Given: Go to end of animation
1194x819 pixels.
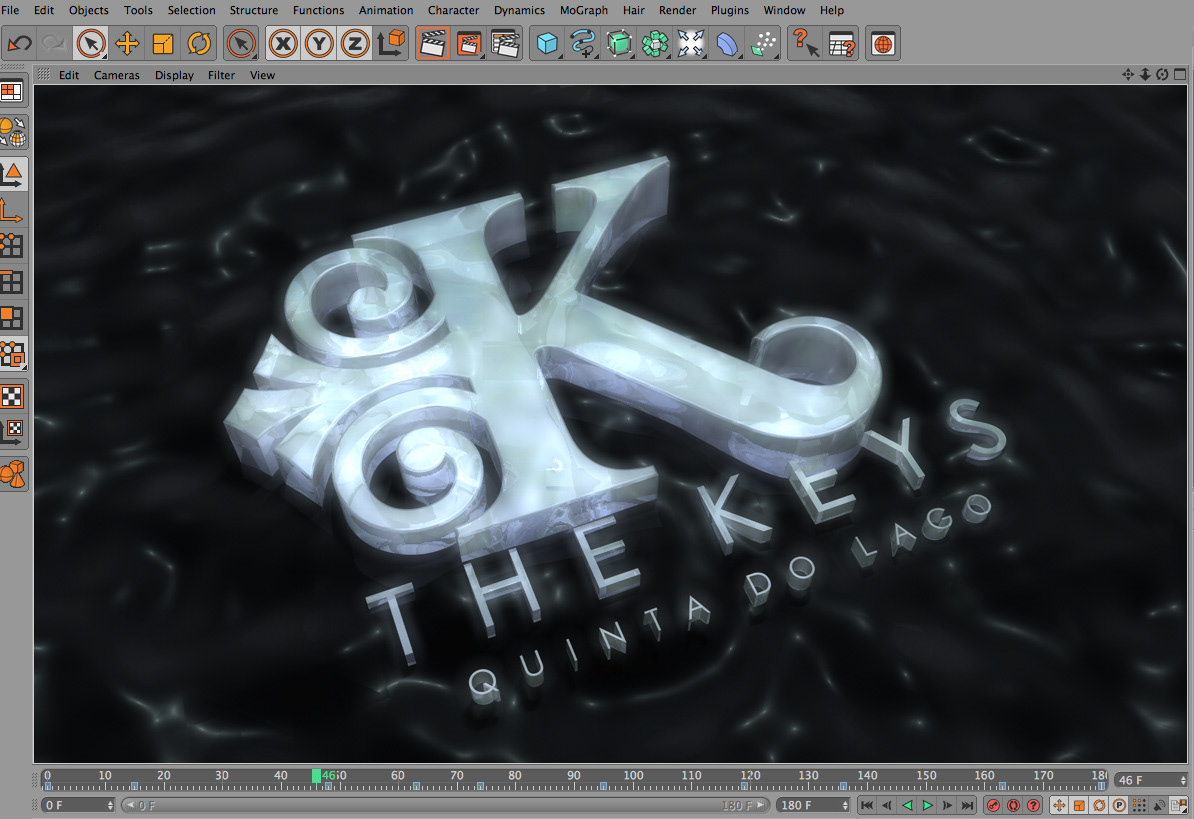Looking at the screenshot, I should coord(968,805).
